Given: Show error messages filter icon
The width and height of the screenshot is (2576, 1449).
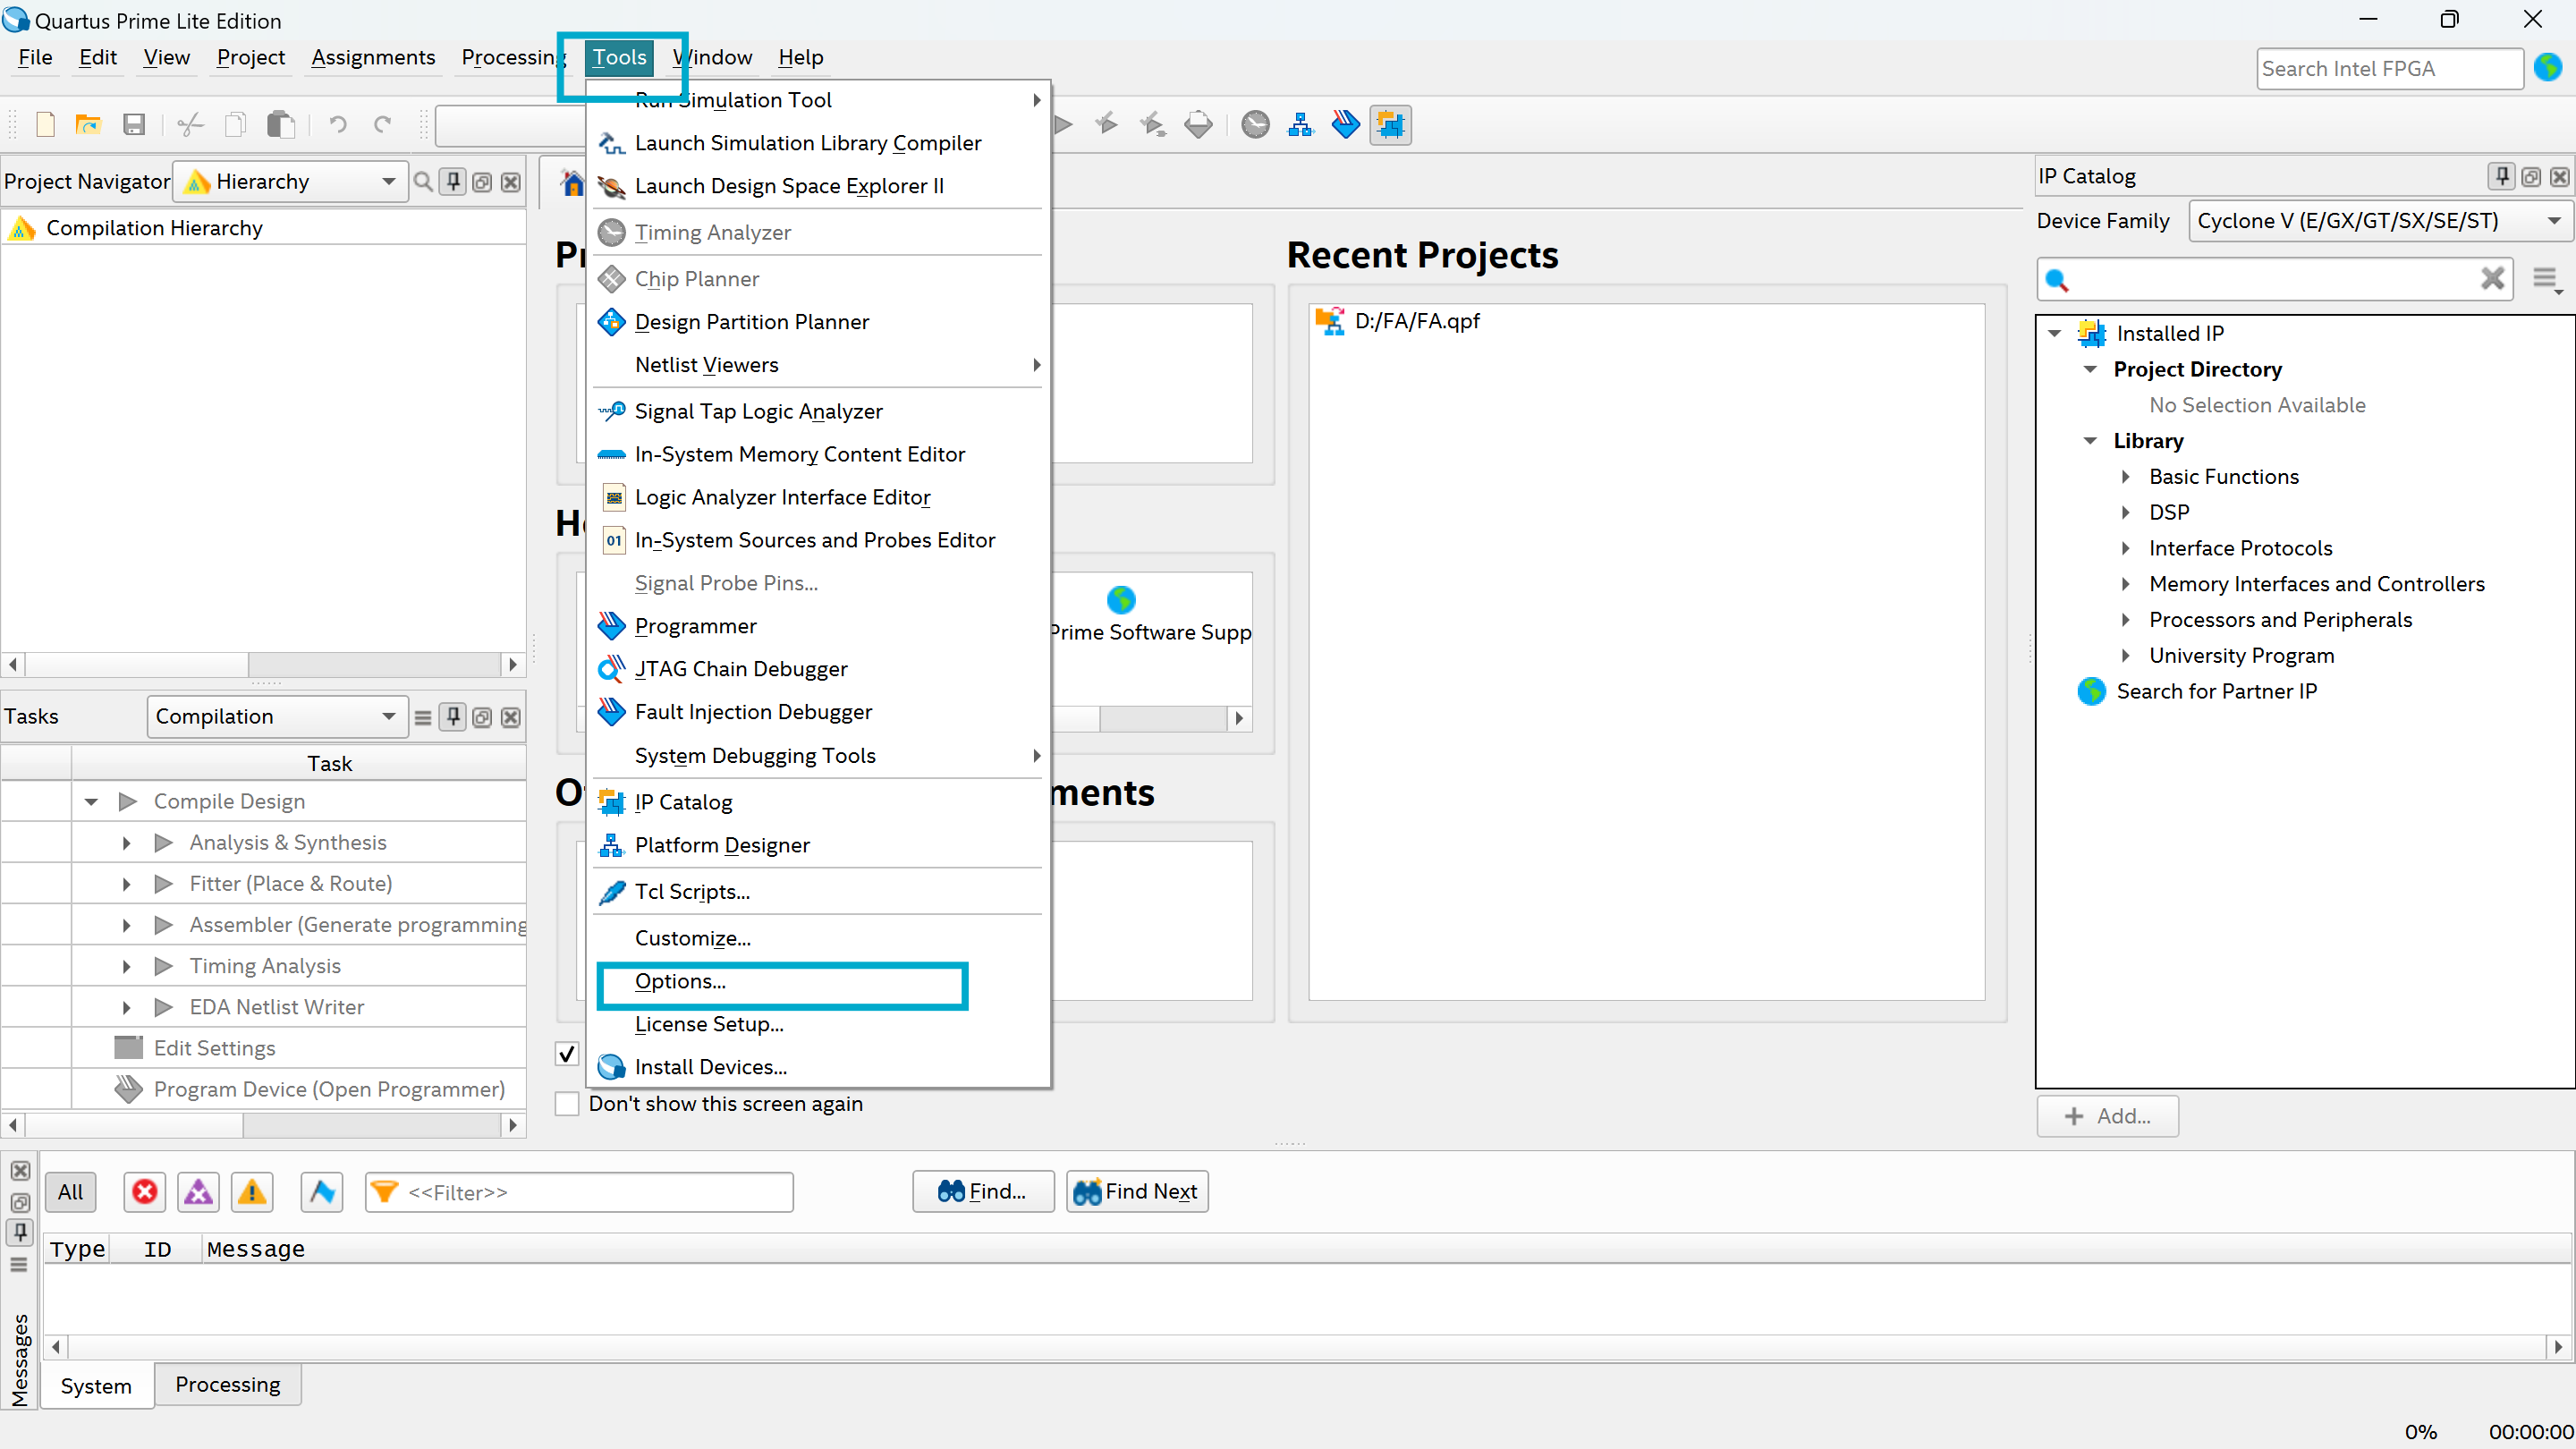Looking at the screenshot, I should 145,1191.
